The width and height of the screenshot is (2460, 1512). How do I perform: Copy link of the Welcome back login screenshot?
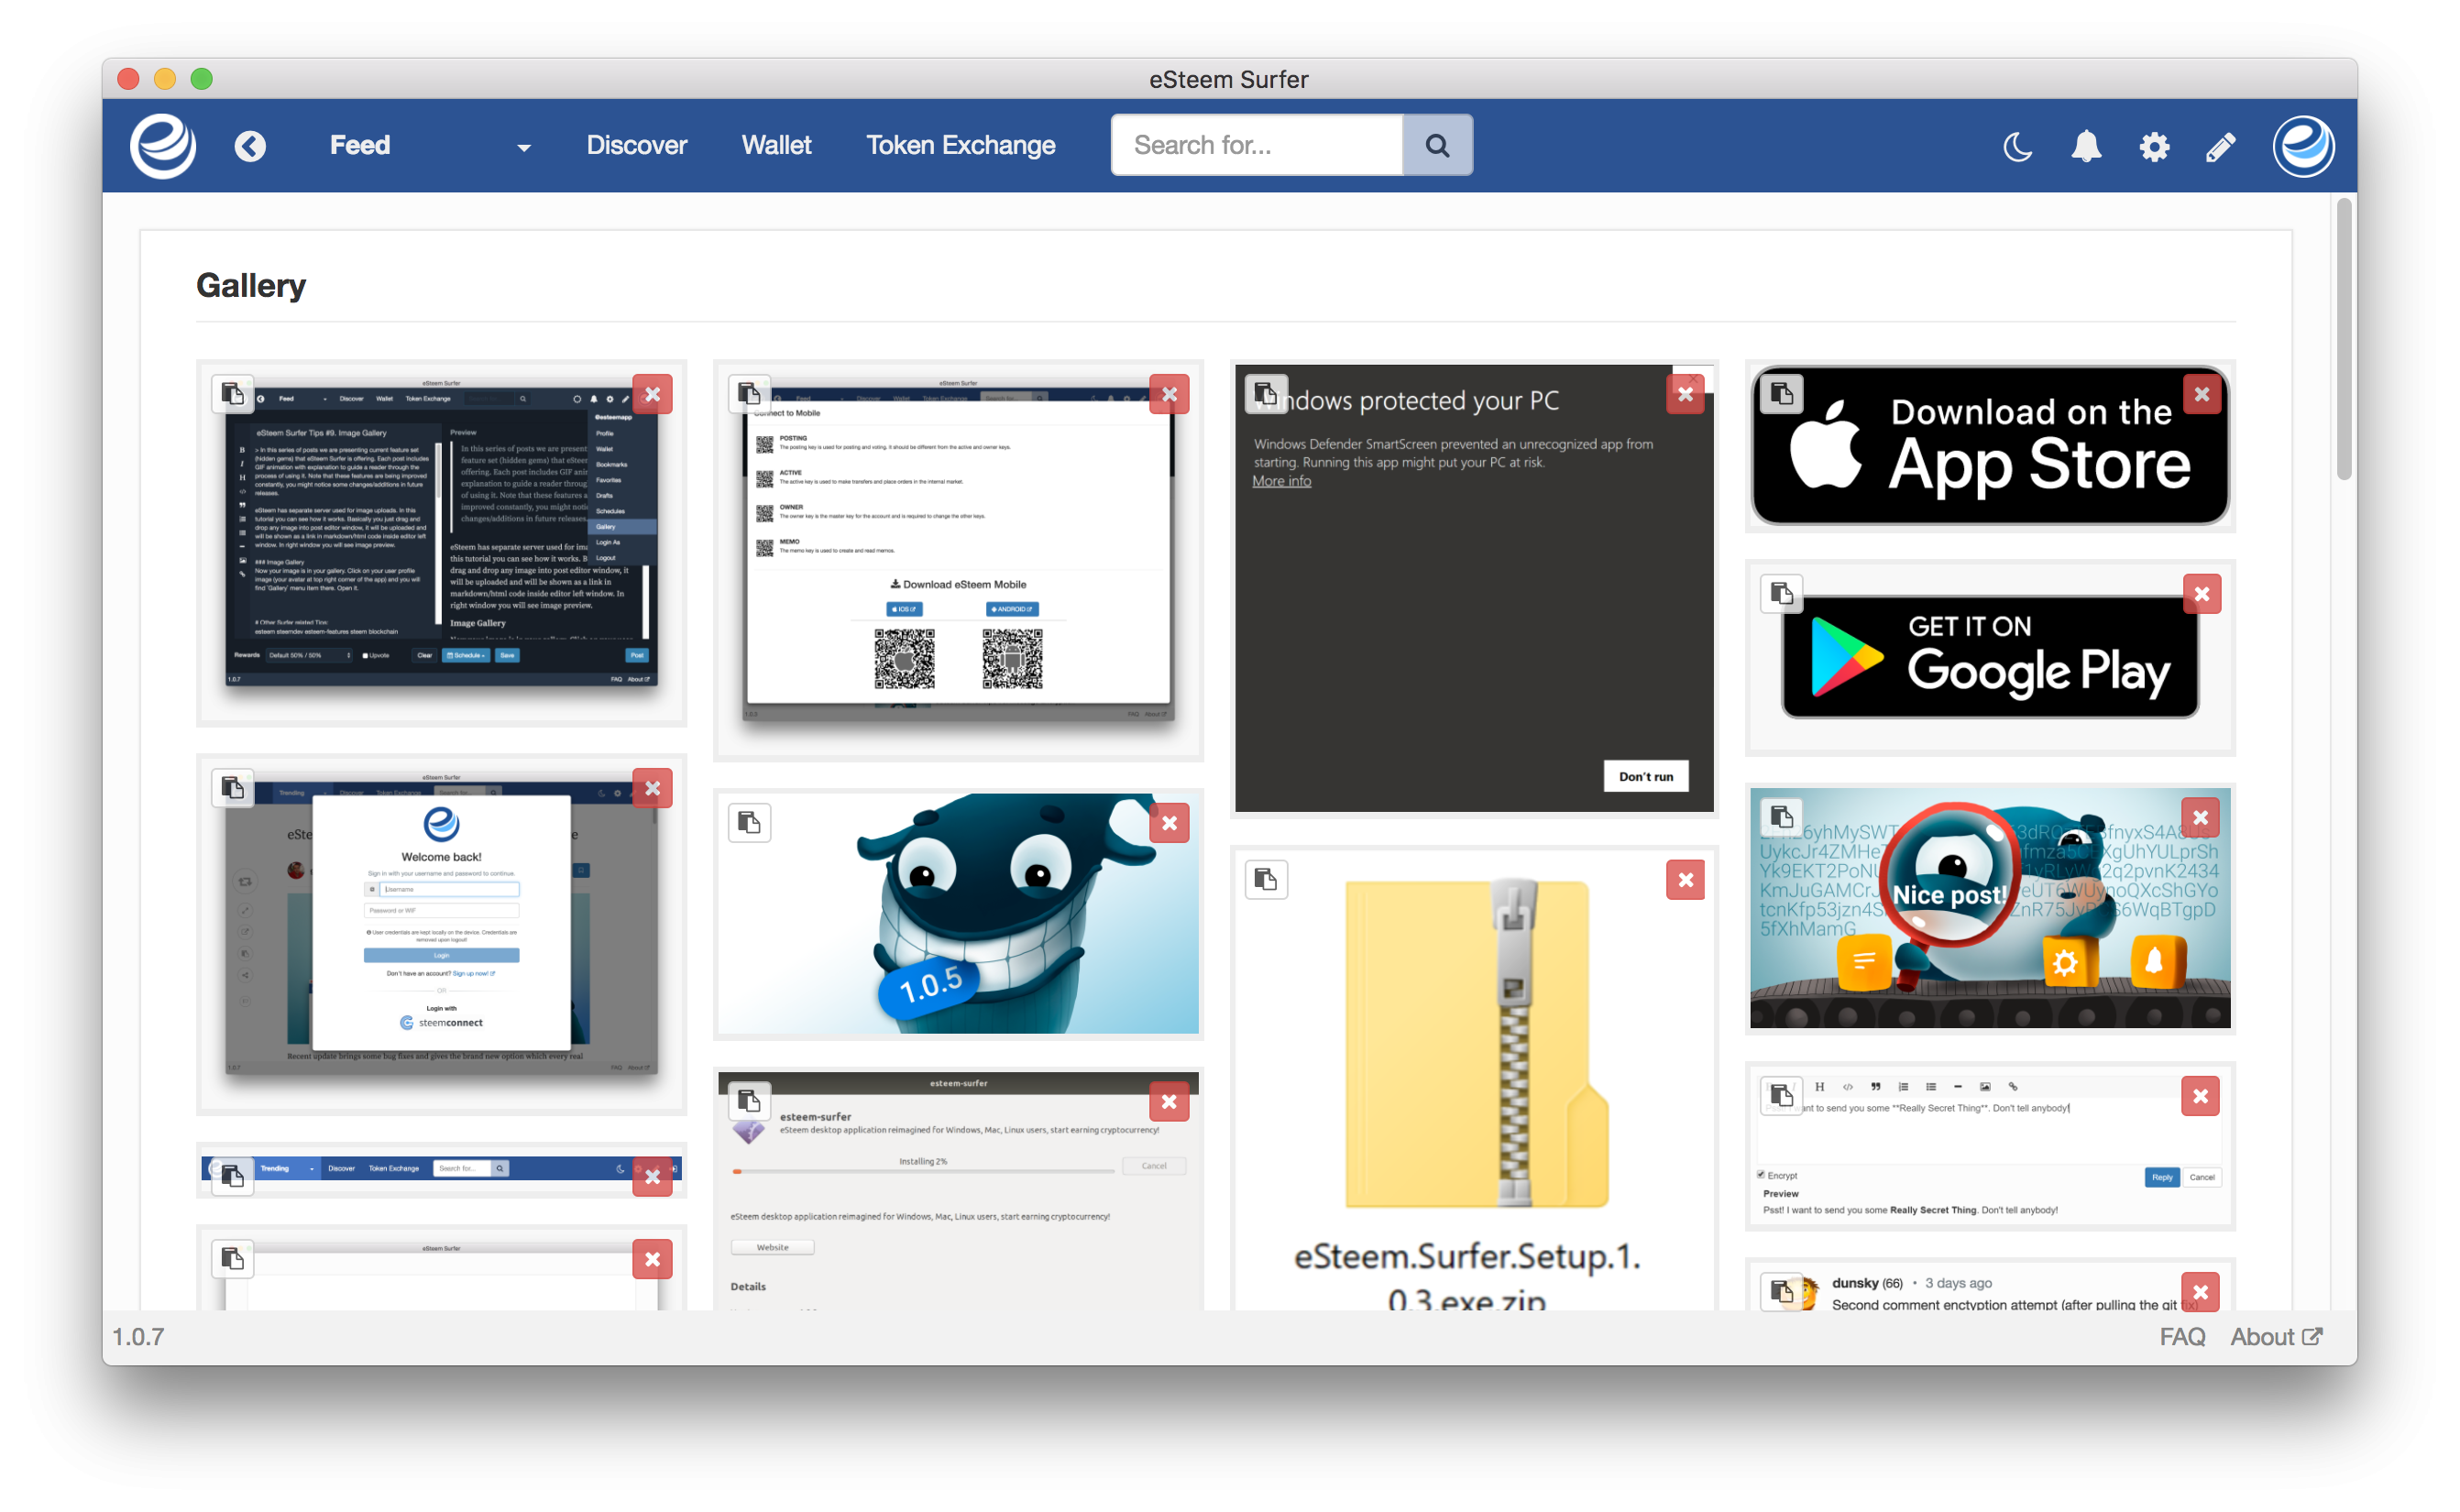(x=233, y=788)
